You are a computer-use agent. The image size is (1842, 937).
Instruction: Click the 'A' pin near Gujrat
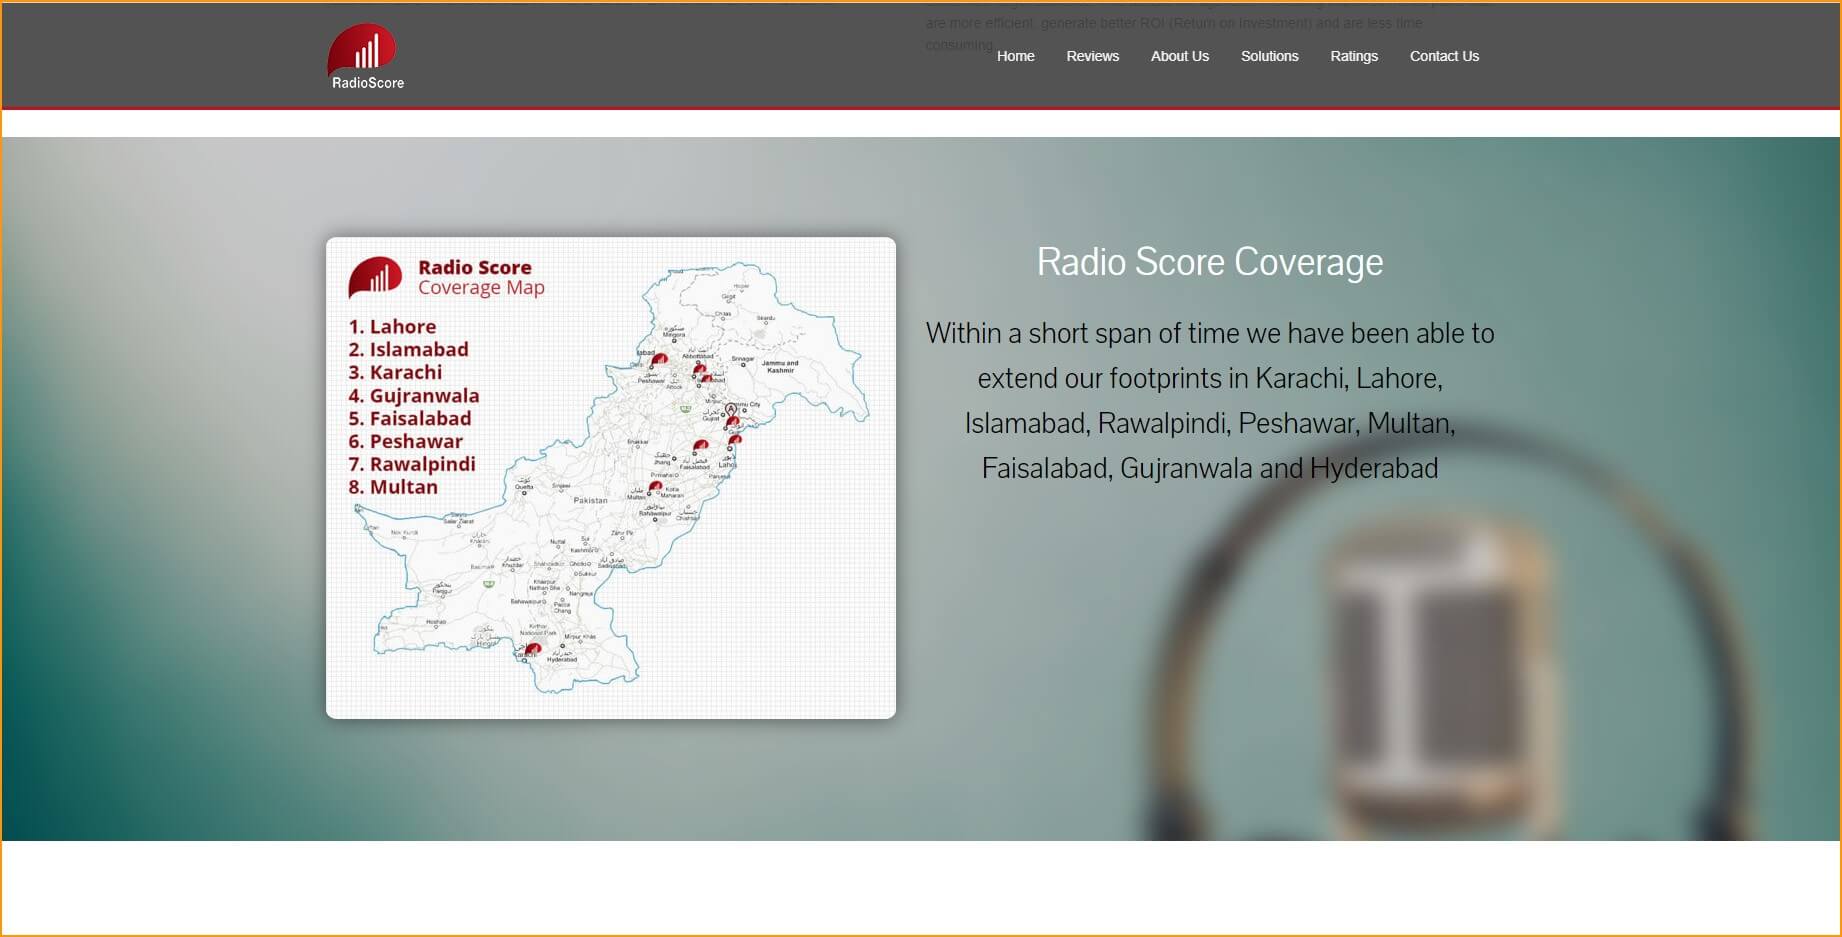tap(731, 410)
